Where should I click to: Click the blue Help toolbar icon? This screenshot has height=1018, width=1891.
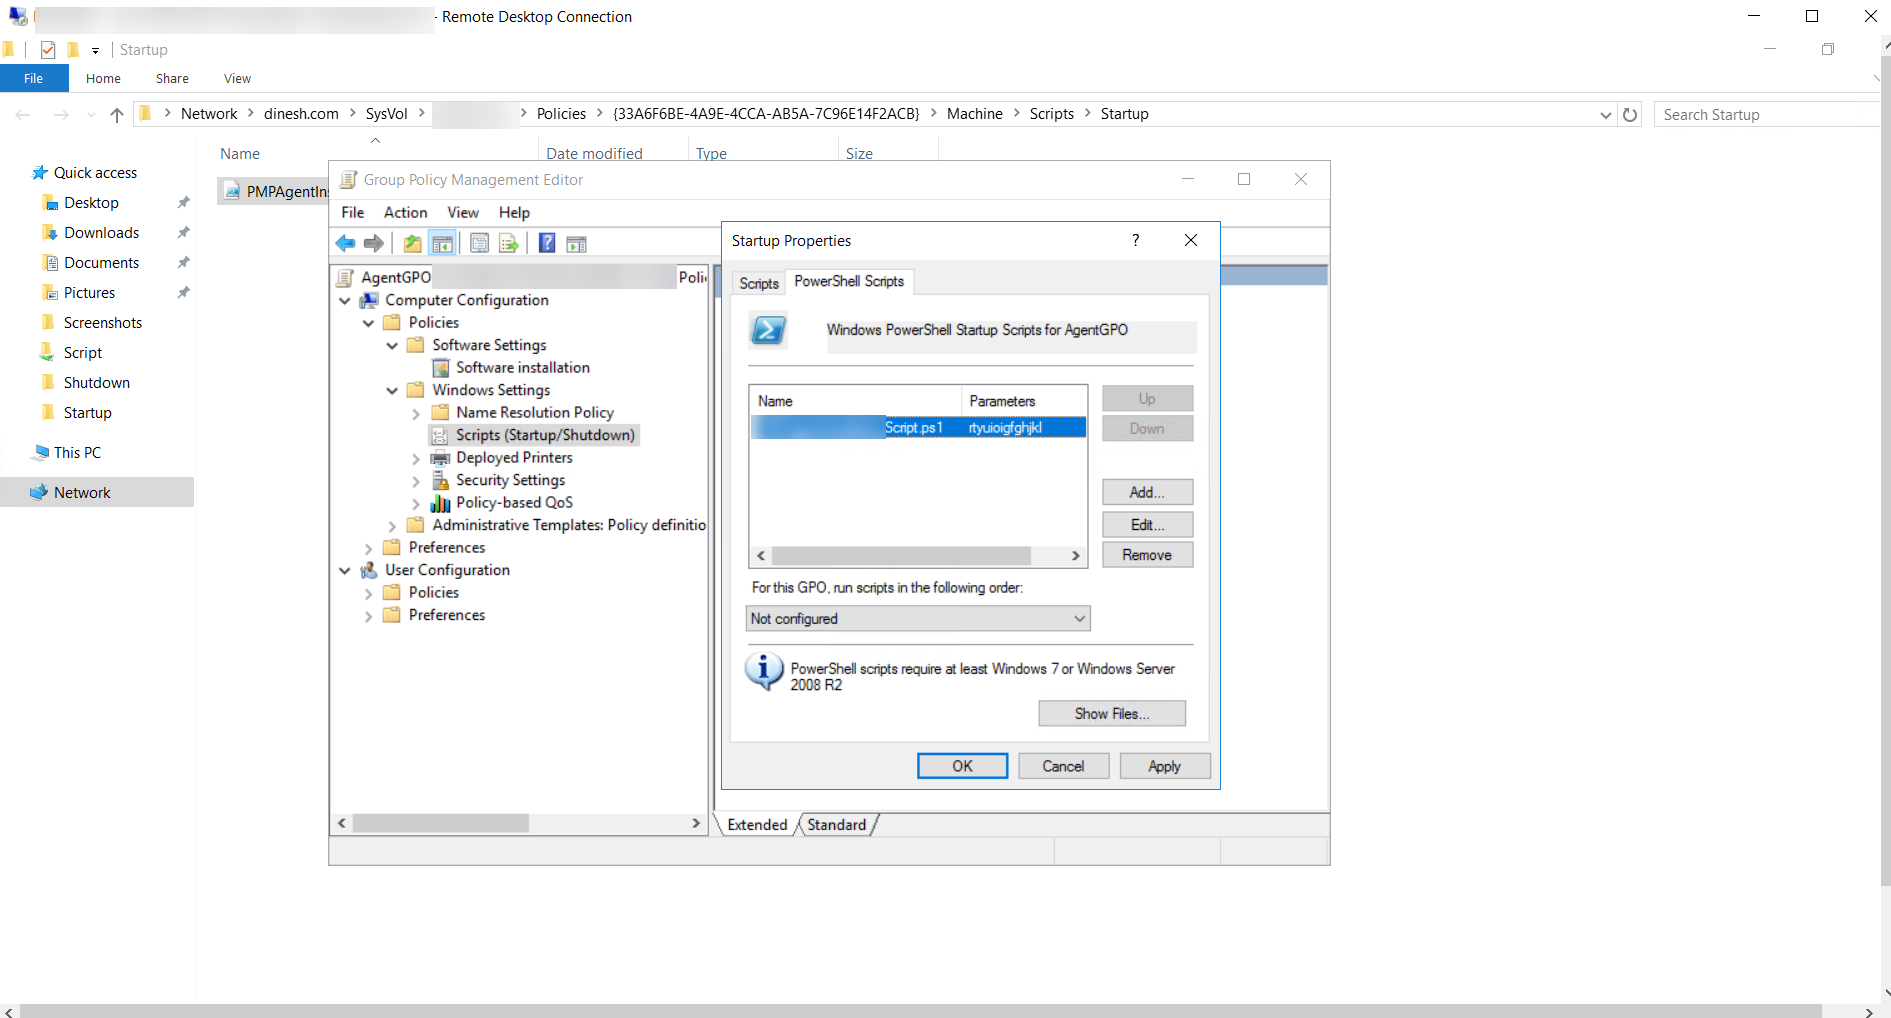547,243
